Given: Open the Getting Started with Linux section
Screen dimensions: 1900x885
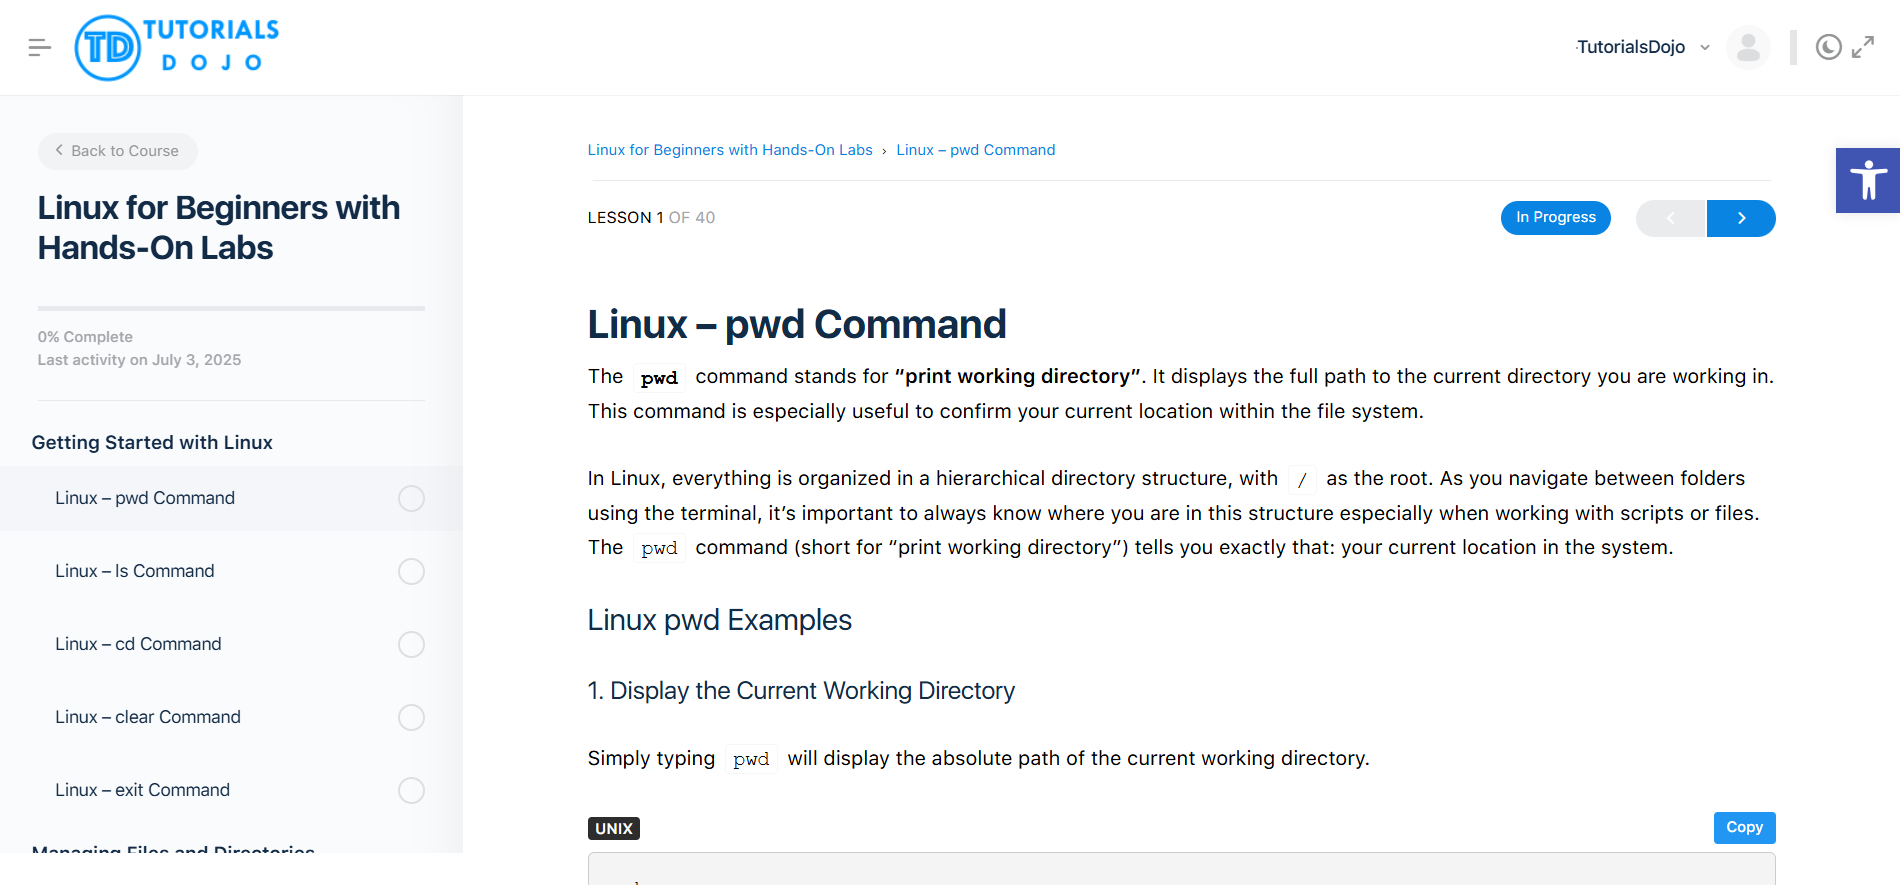Looking at the screenshot, I should click(152, 442).
